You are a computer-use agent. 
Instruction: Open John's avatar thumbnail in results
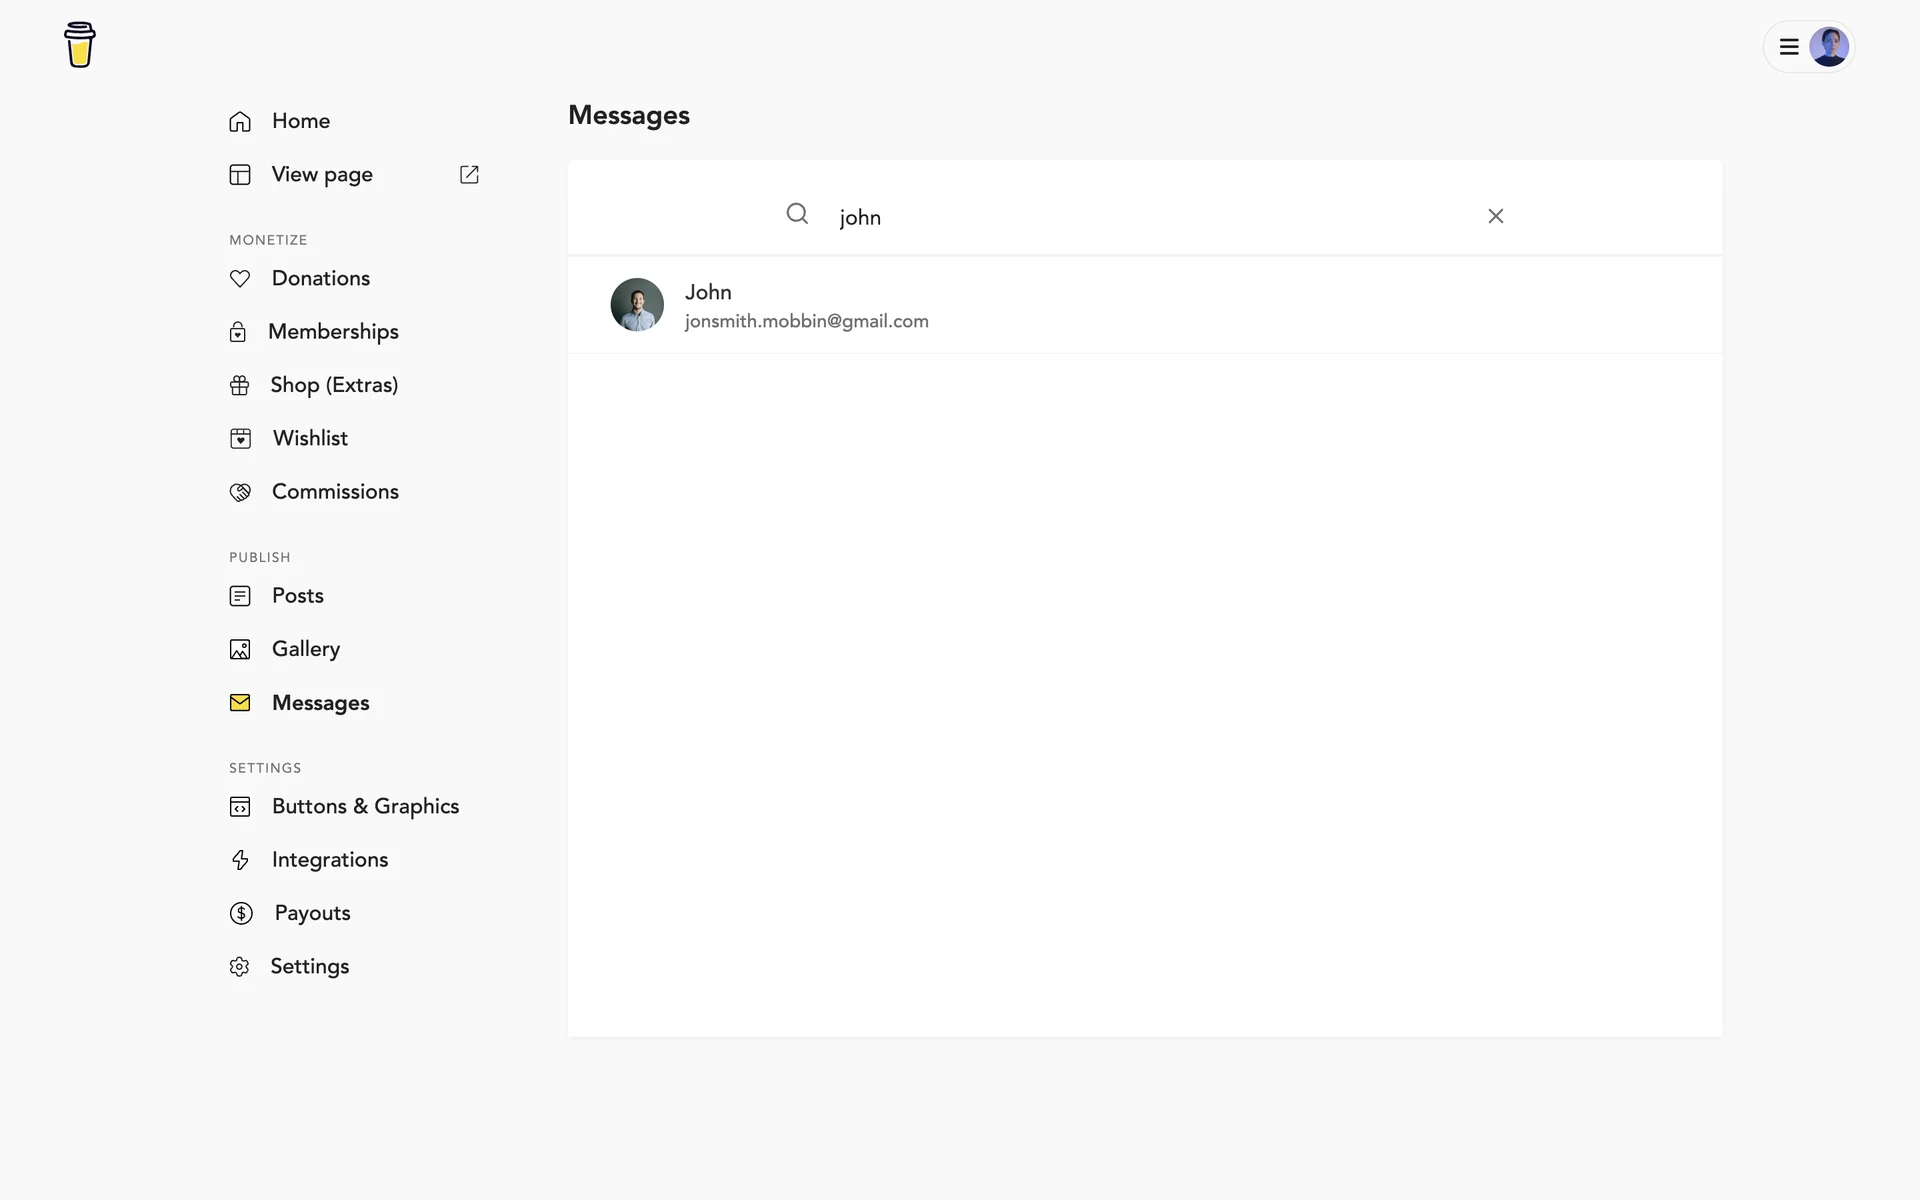[x=637, y=305]
